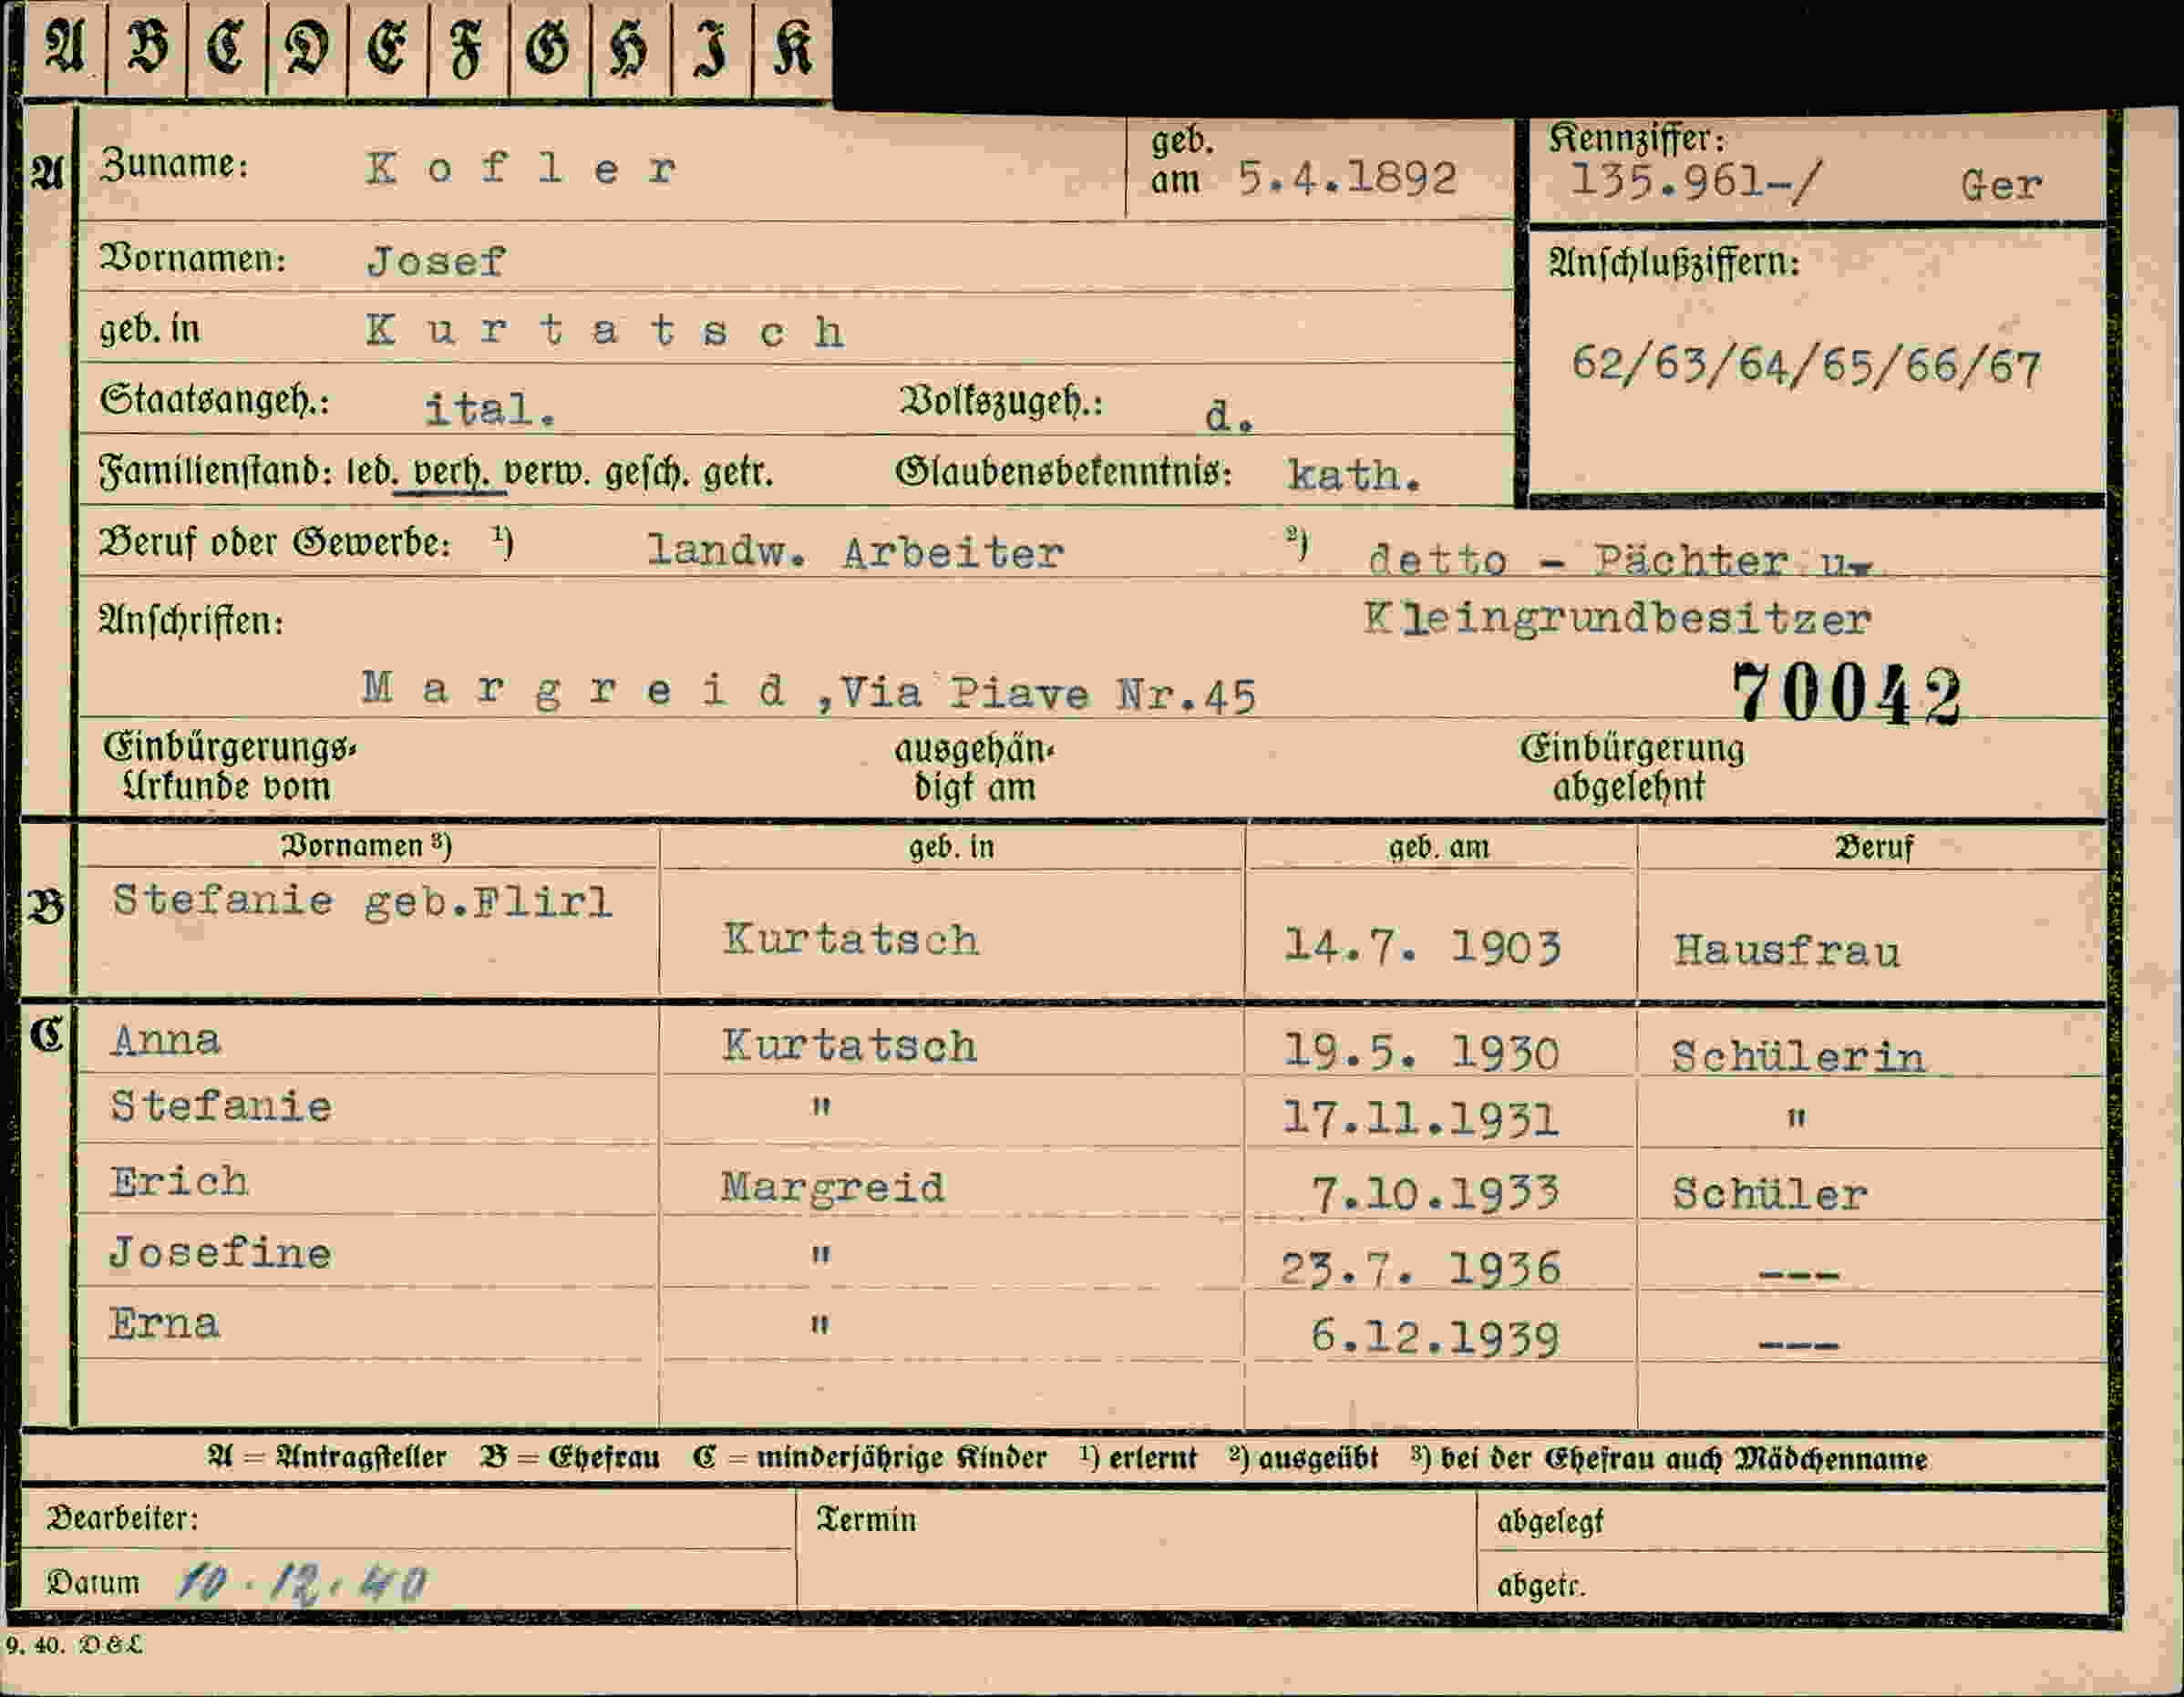
Task: Click the print mark "9. 40. D&L"
Action: coord(74,1645)
